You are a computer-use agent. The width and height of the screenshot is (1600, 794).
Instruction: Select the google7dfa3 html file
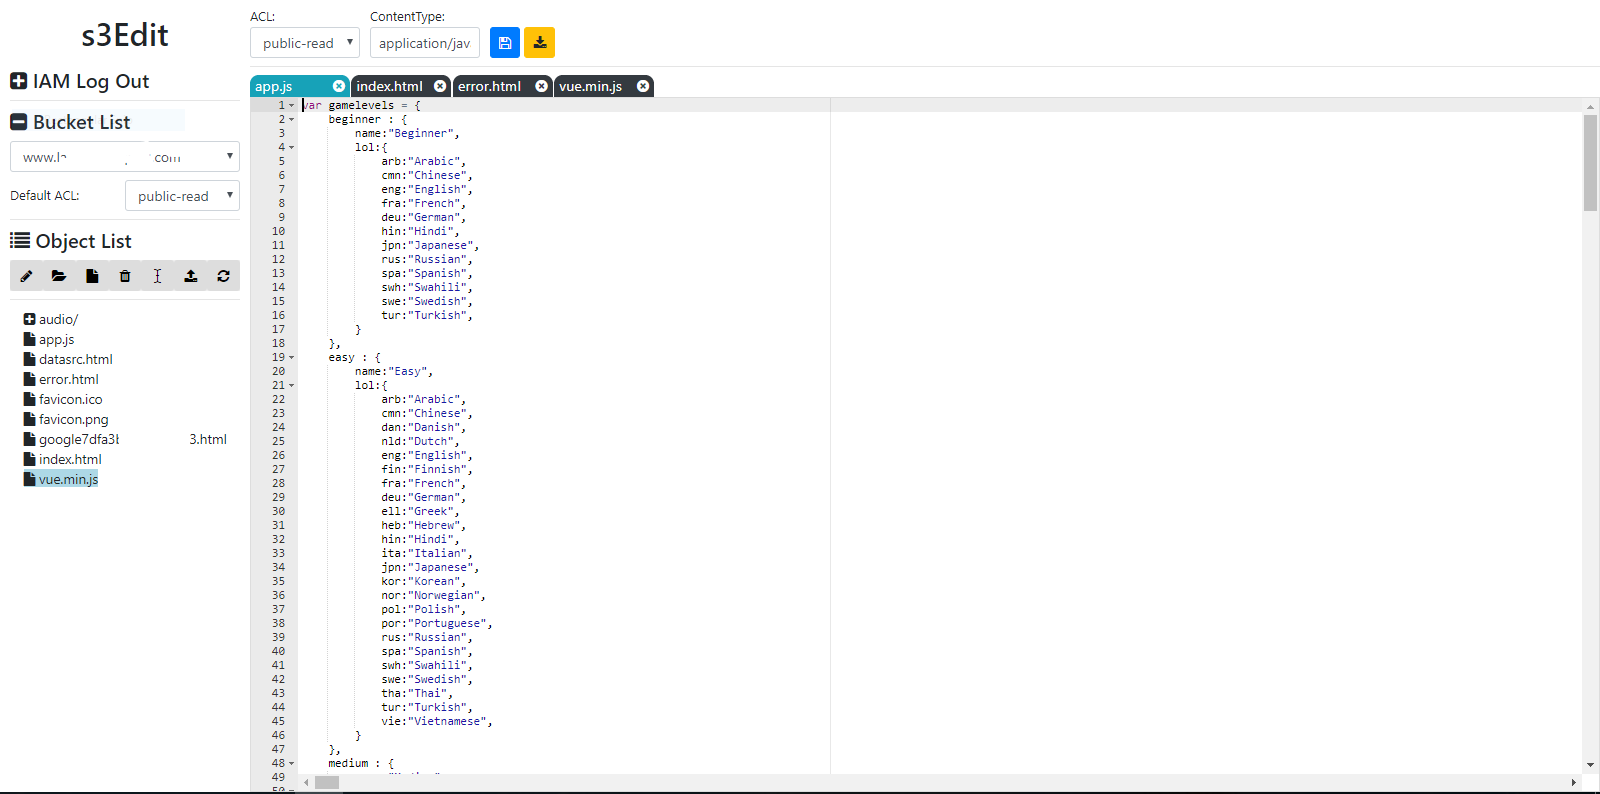coord(125,439)
